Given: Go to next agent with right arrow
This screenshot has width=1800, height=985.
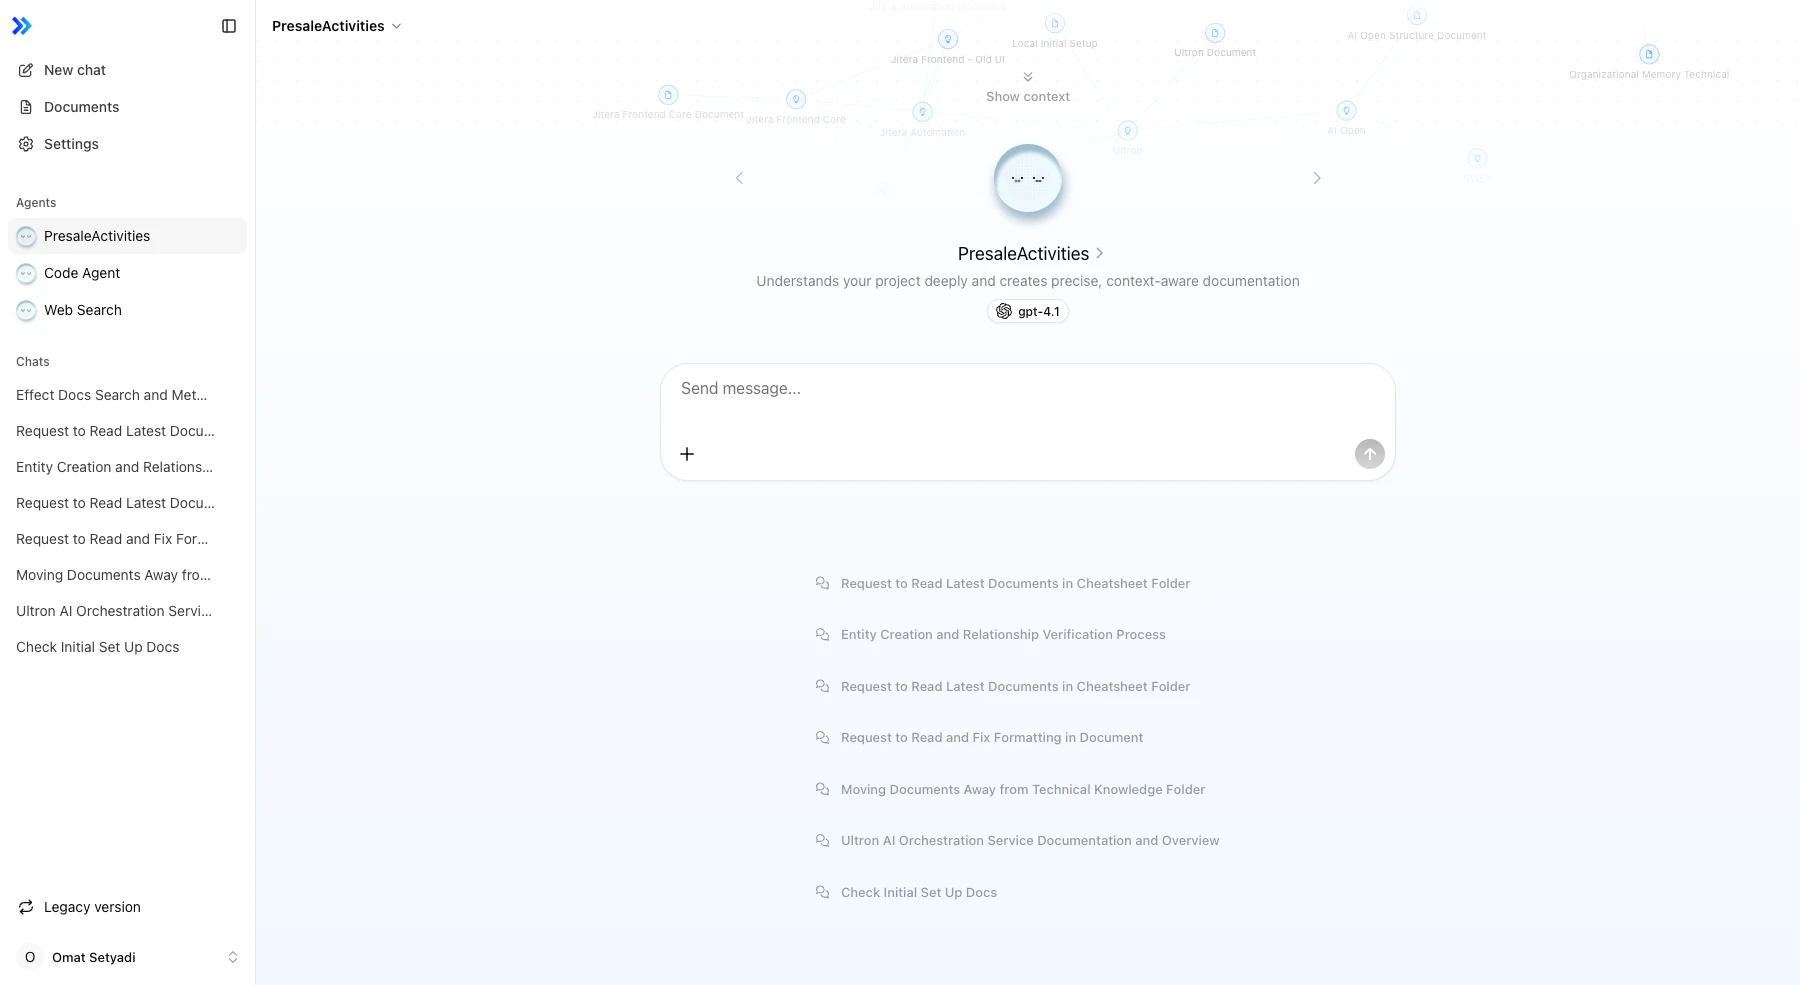Looking at the screenshot, I should 1317,178.
